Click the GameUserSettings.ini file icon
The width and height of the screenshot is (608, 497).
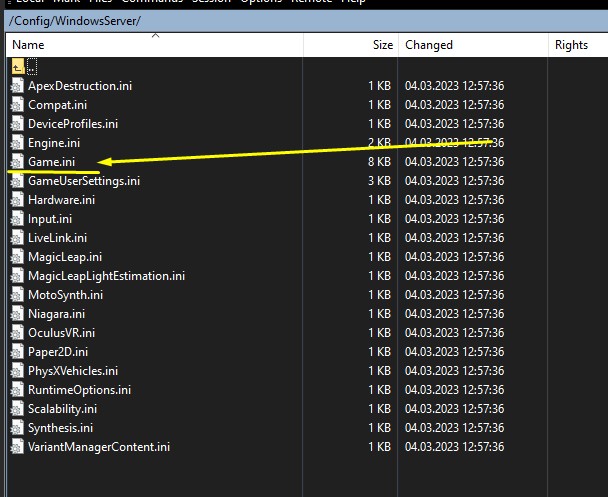[x=16, y=181]
